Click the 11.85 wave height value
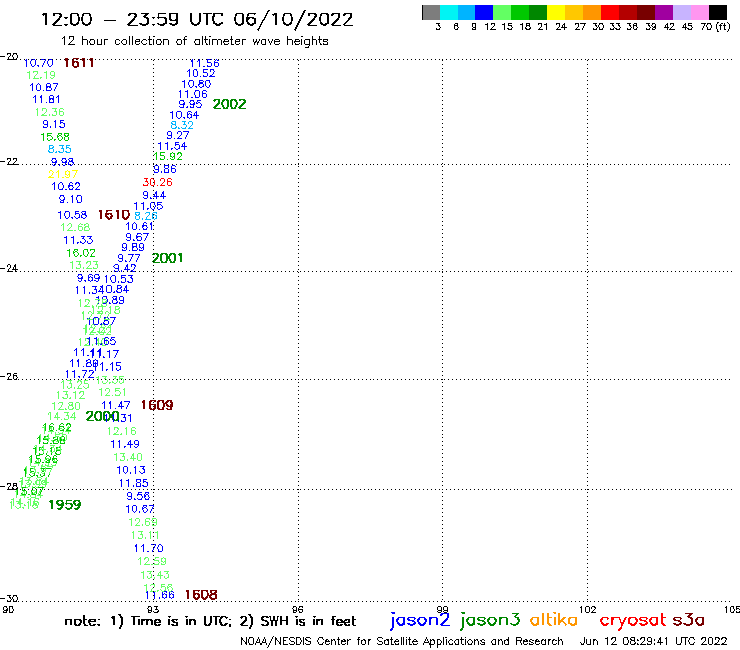740x650 pixels. click(x=134, y=483)
